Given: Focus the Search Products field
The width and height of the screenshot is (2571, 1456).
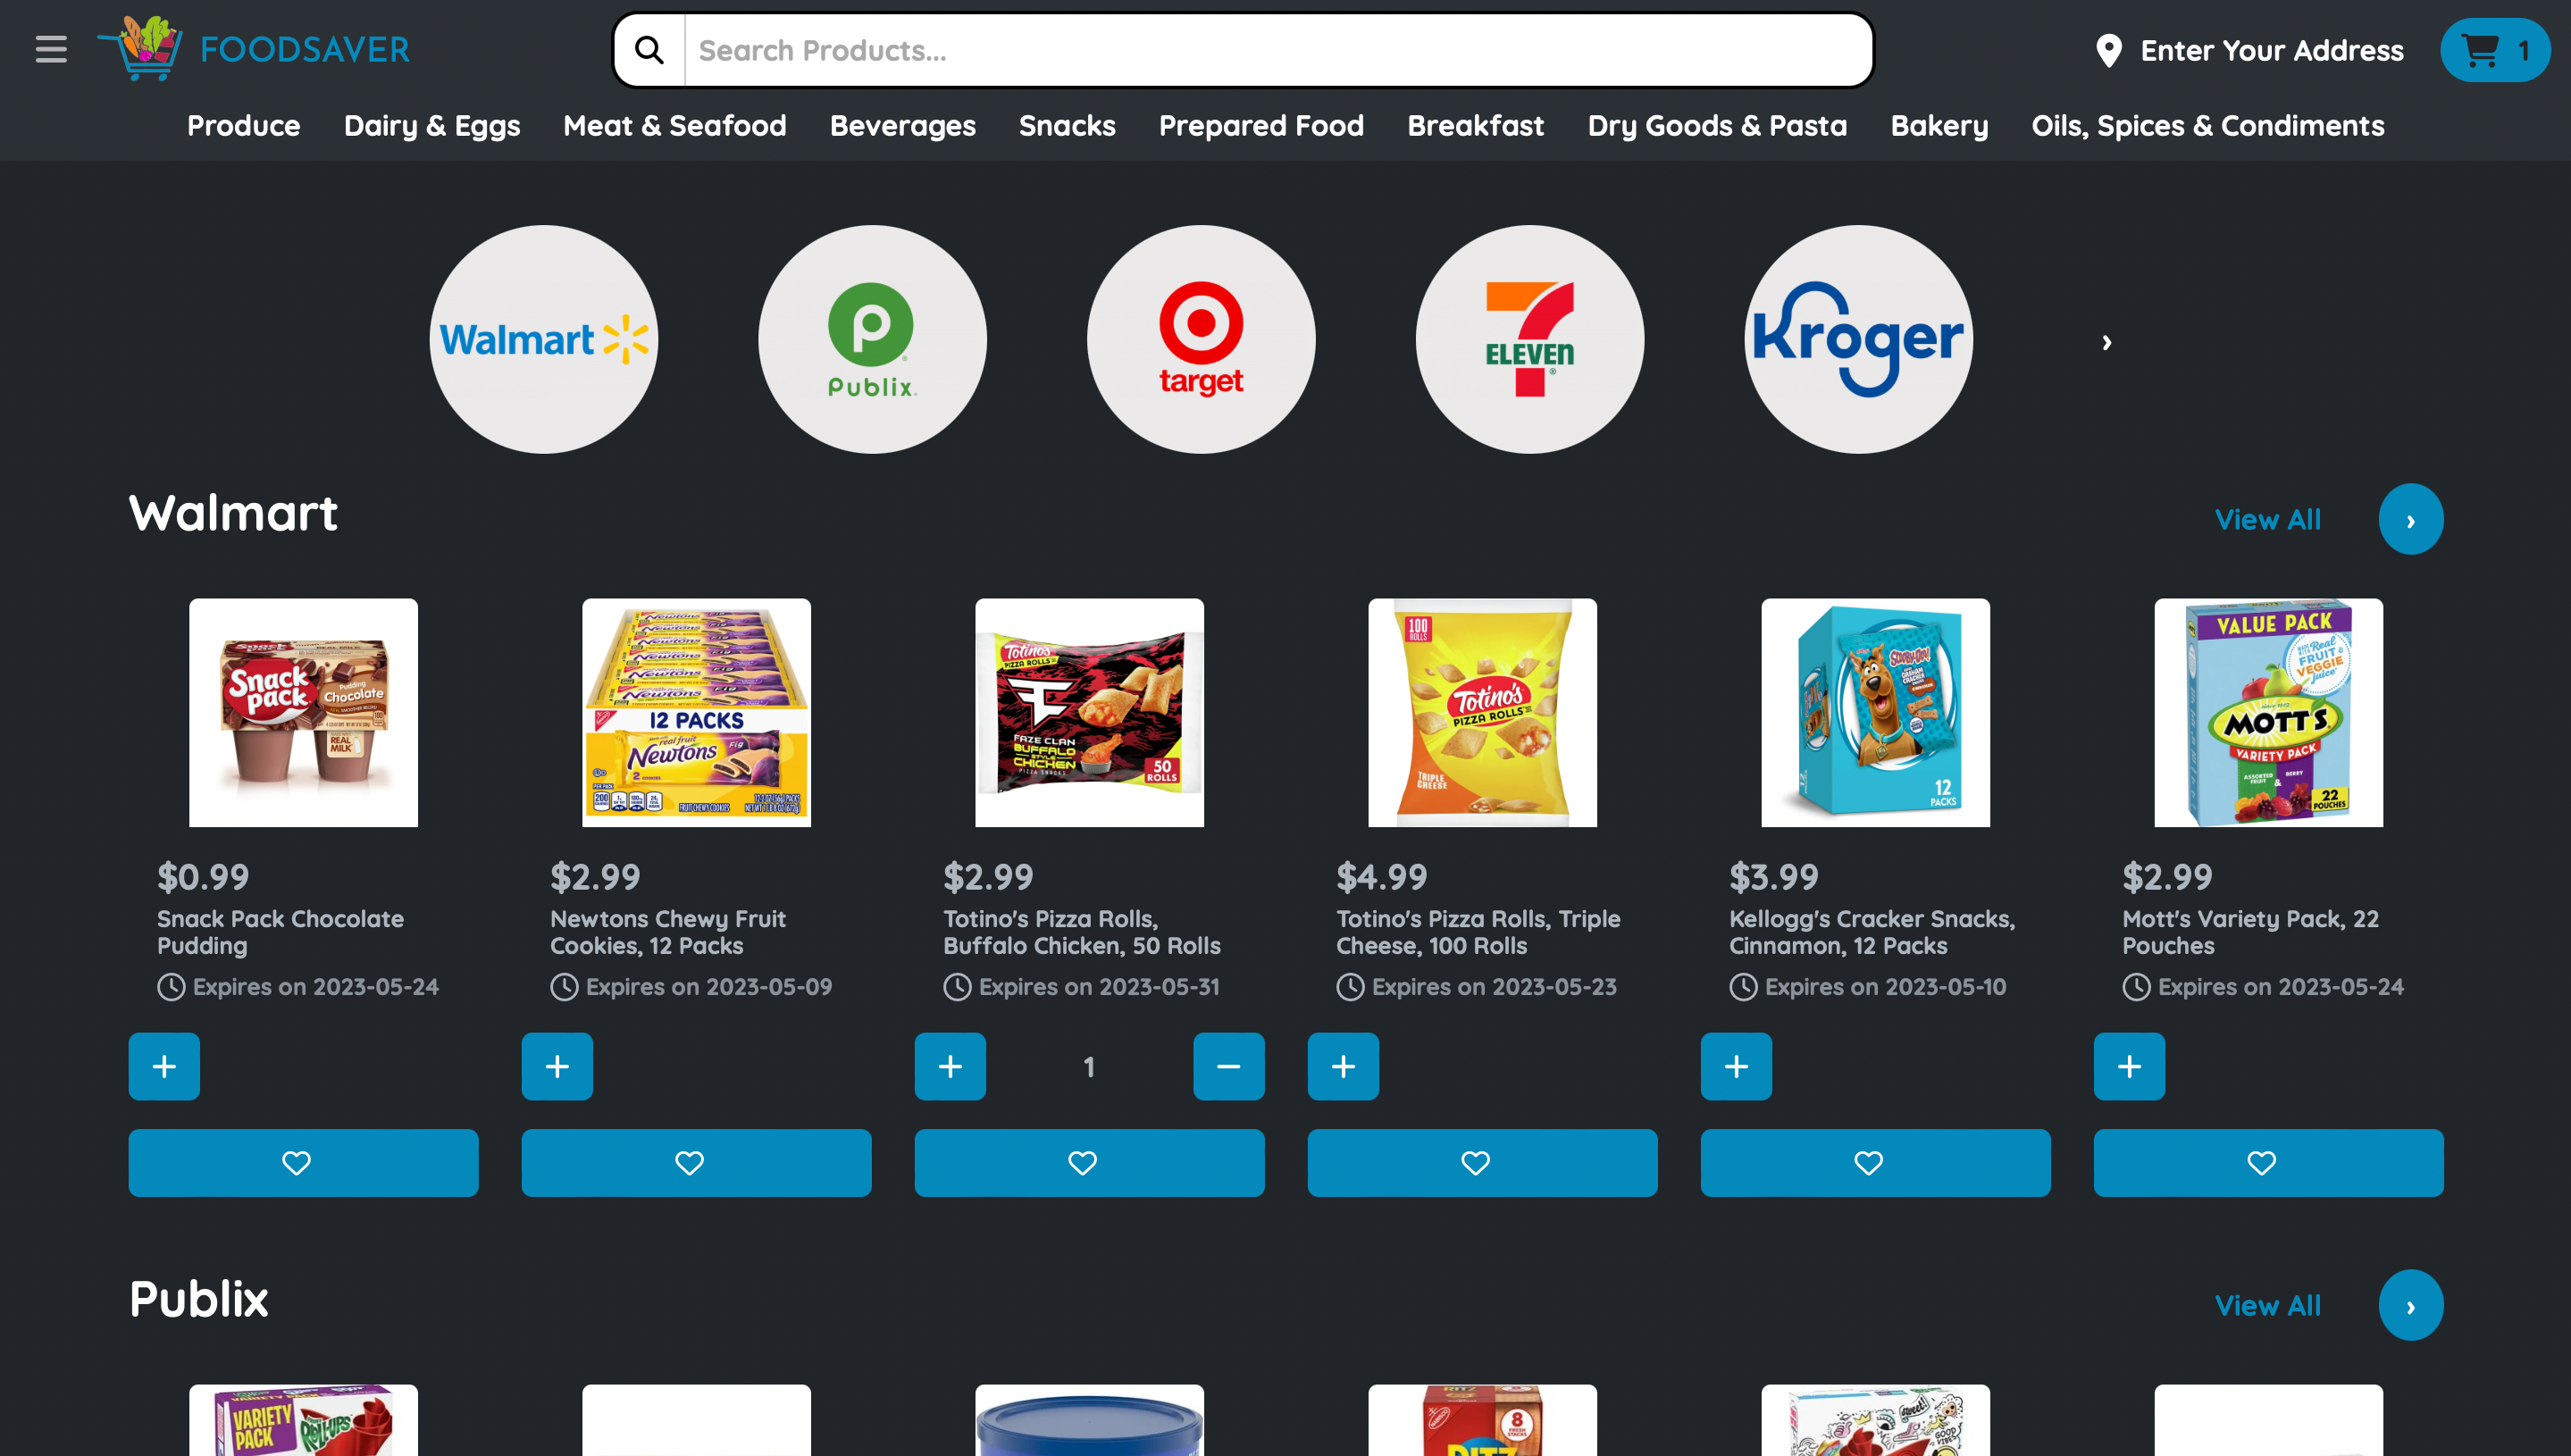Looking at the screenshot, I should pyautogui.click(x=1278, y=50).
